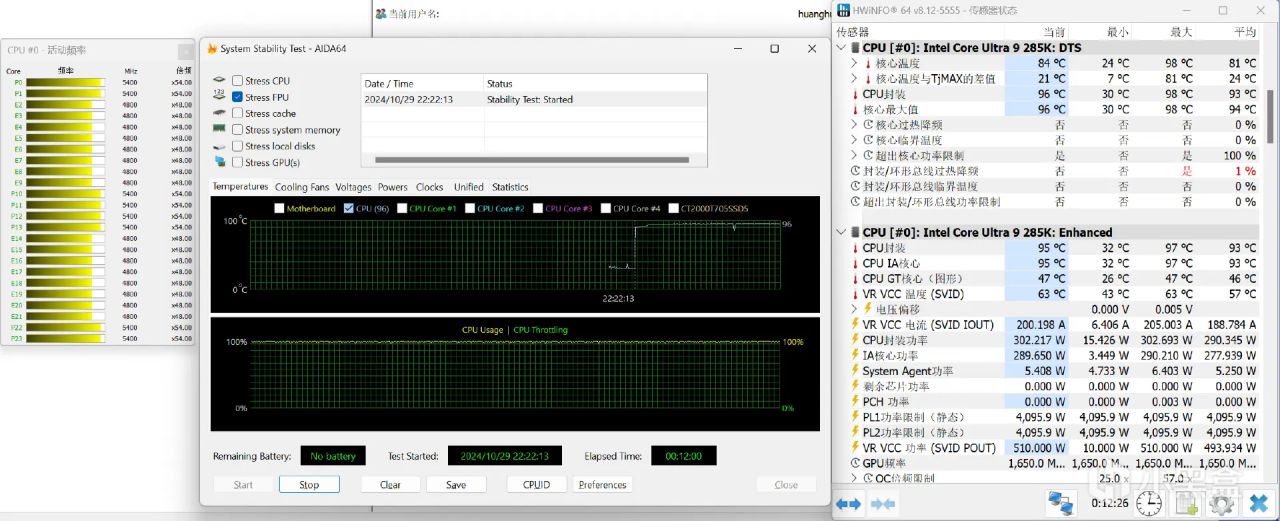Click thermometer icon of 核心温度 row

click(x=868, y=63)
